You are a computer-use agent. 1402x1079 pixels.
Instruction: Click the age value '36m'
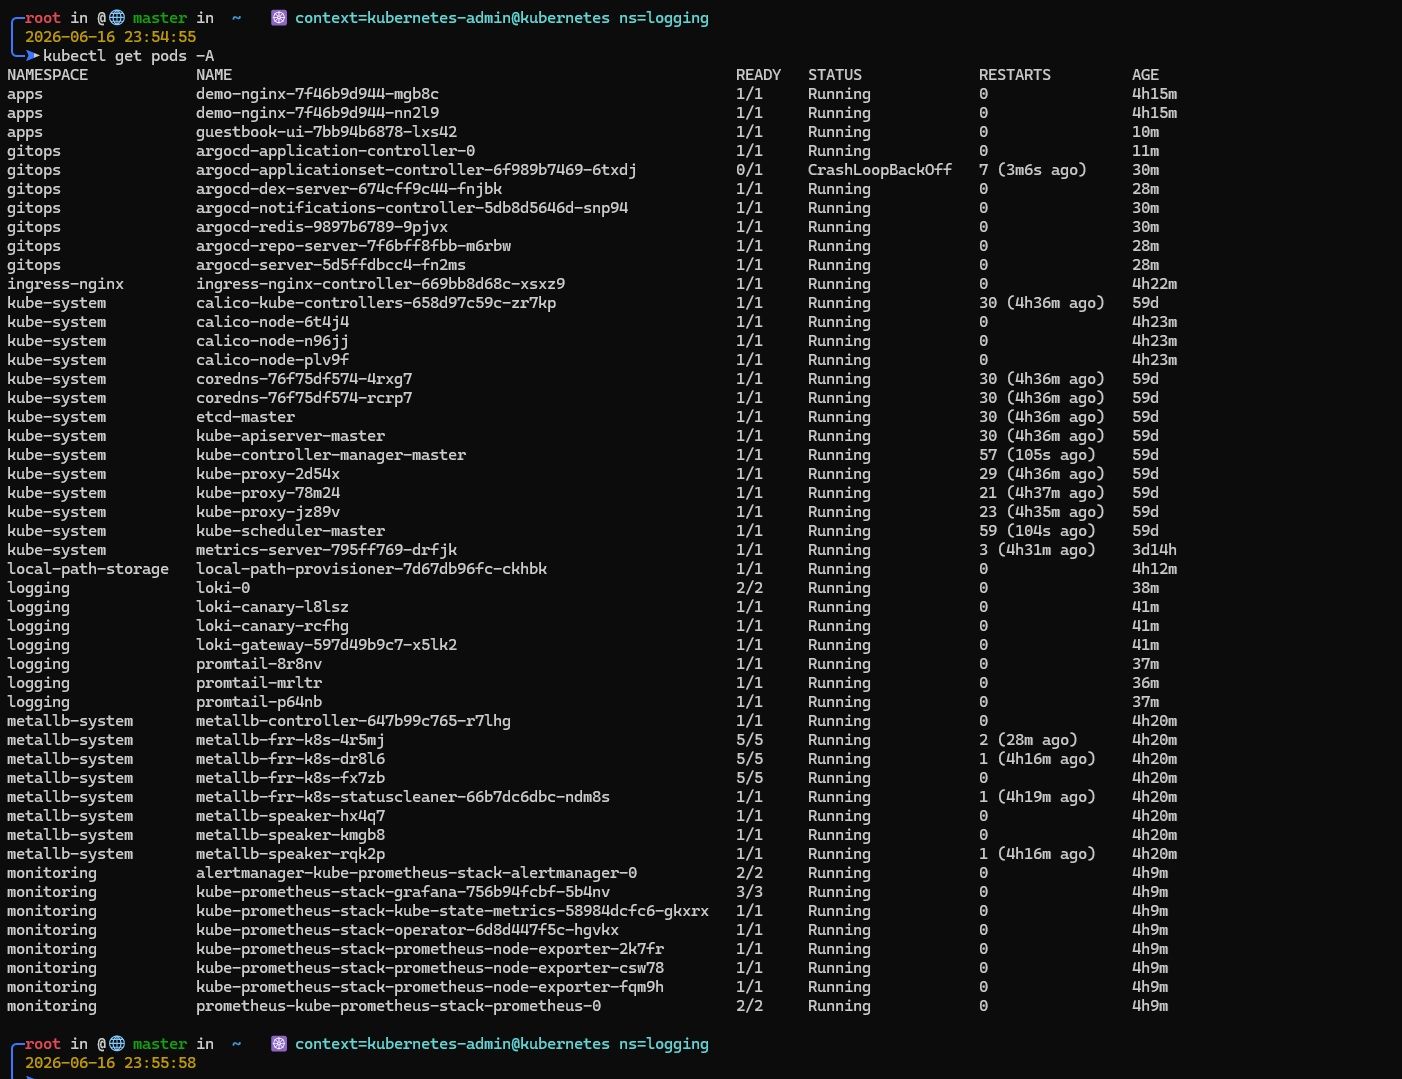tap(1145, 683)
